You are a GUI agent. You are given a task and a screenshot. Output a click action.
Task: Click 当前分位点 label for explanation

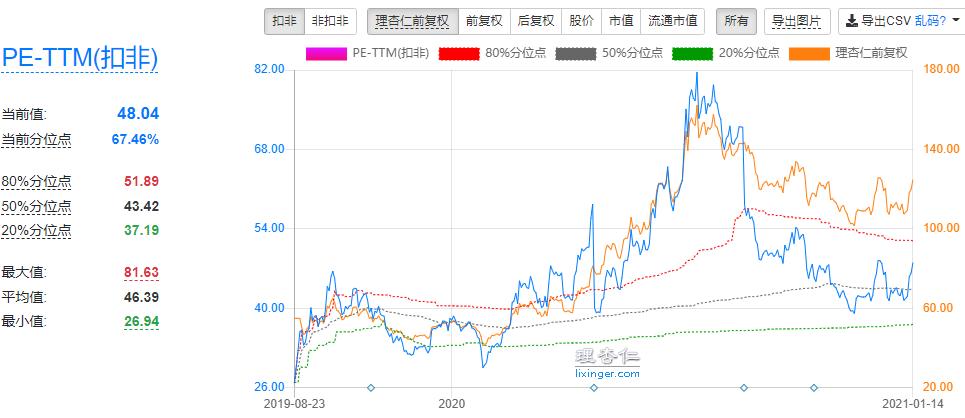point(36,140)
